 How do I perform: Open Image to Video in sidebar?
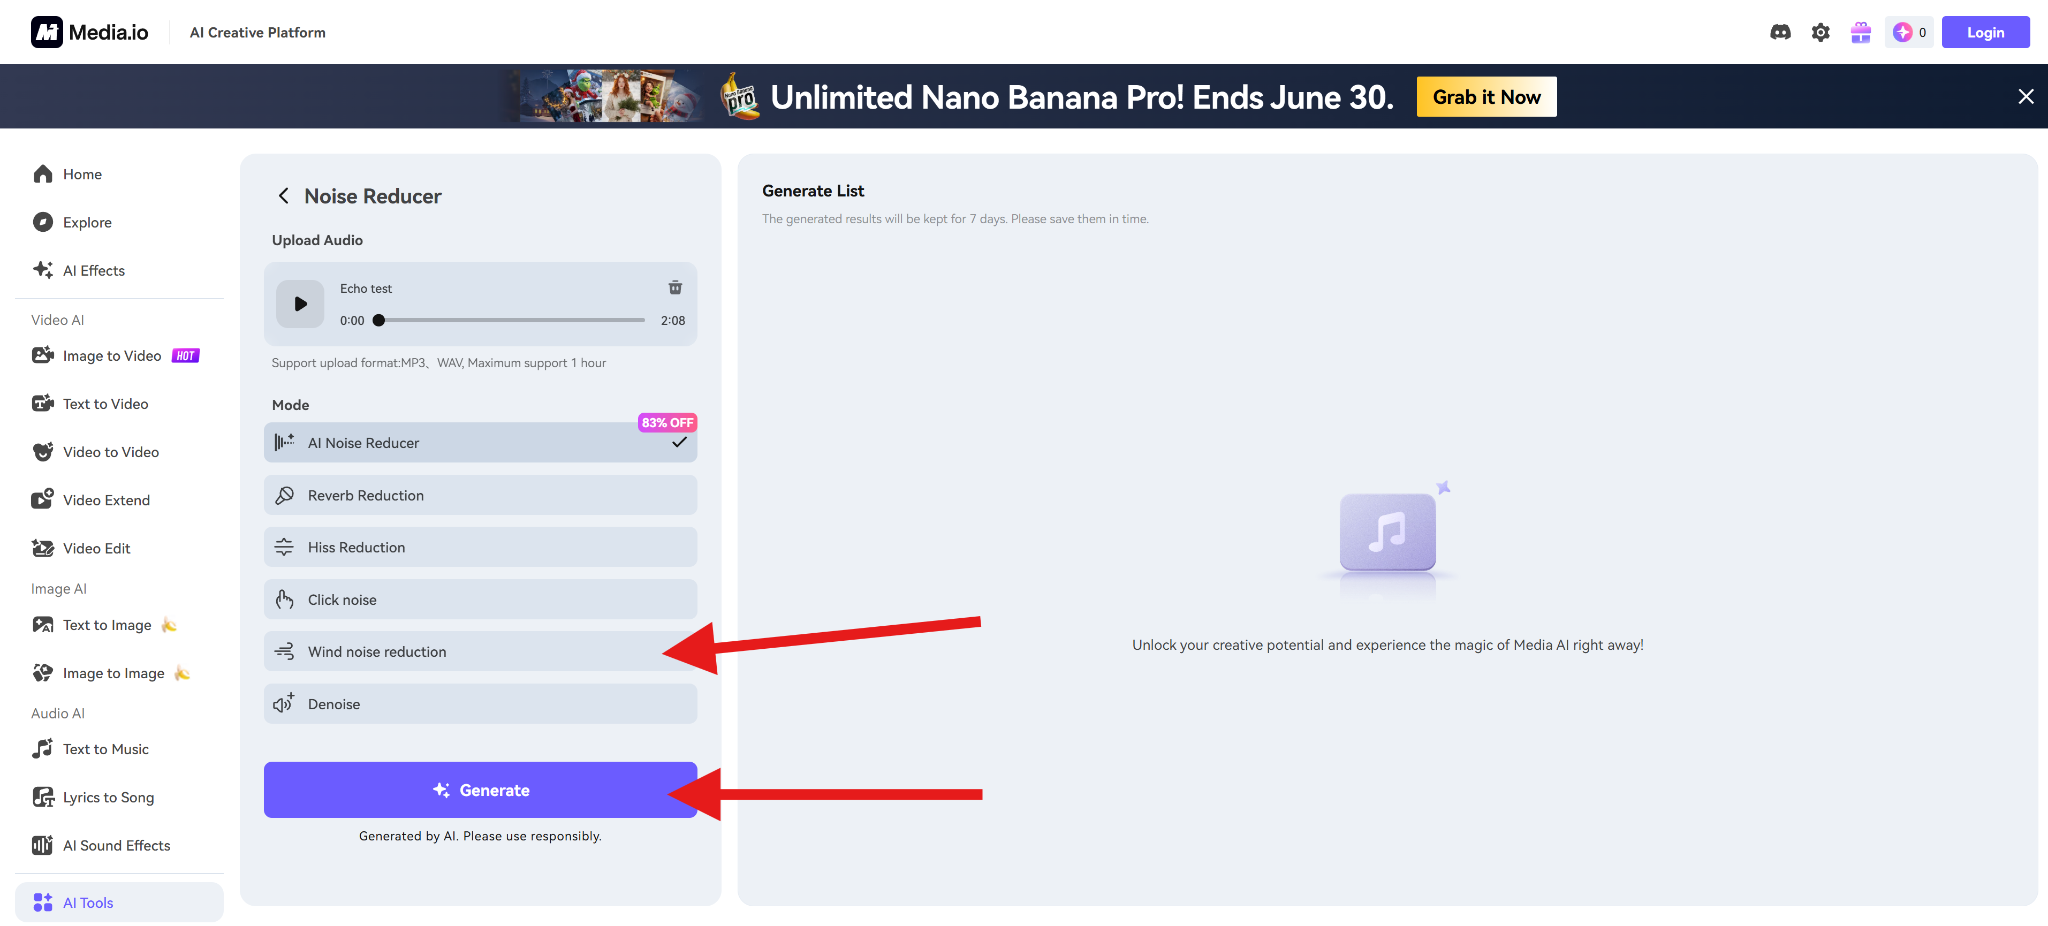pos(112,356)
